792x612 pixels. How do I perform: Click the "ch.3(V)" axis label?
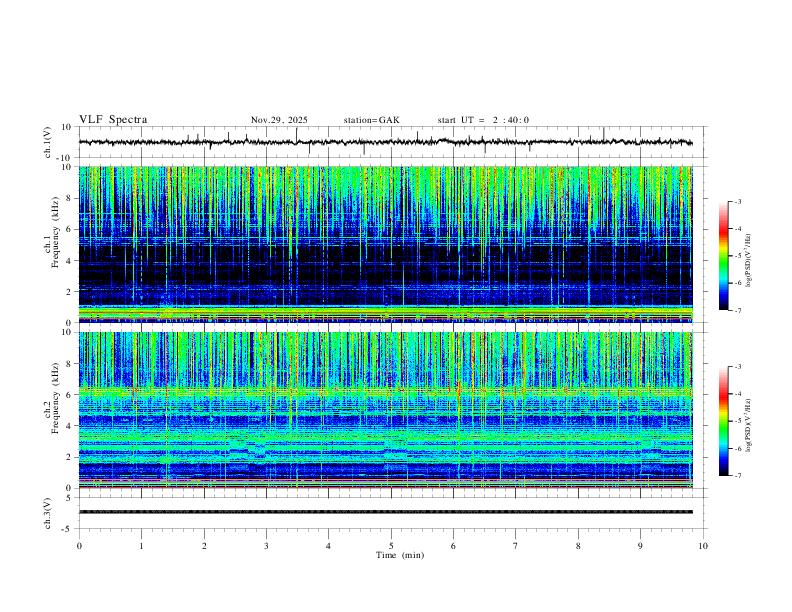coord(48,514)
